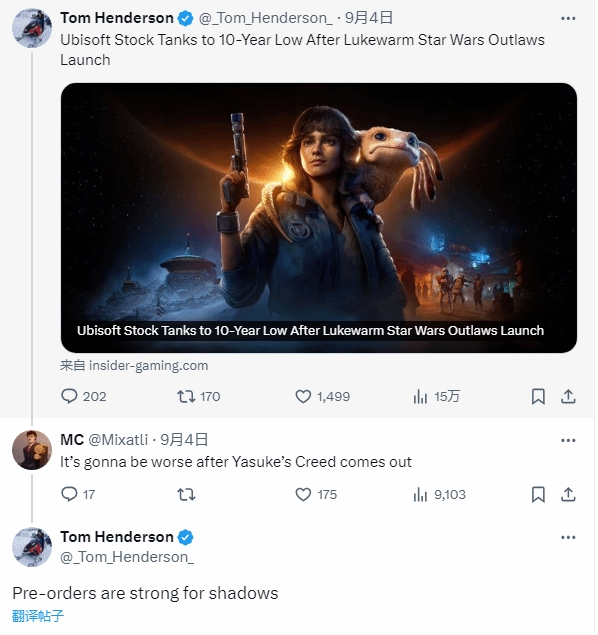View analytics for the 15万 views tweet
This screenshot has width=598, height=635.
click(x=436, y=396)
